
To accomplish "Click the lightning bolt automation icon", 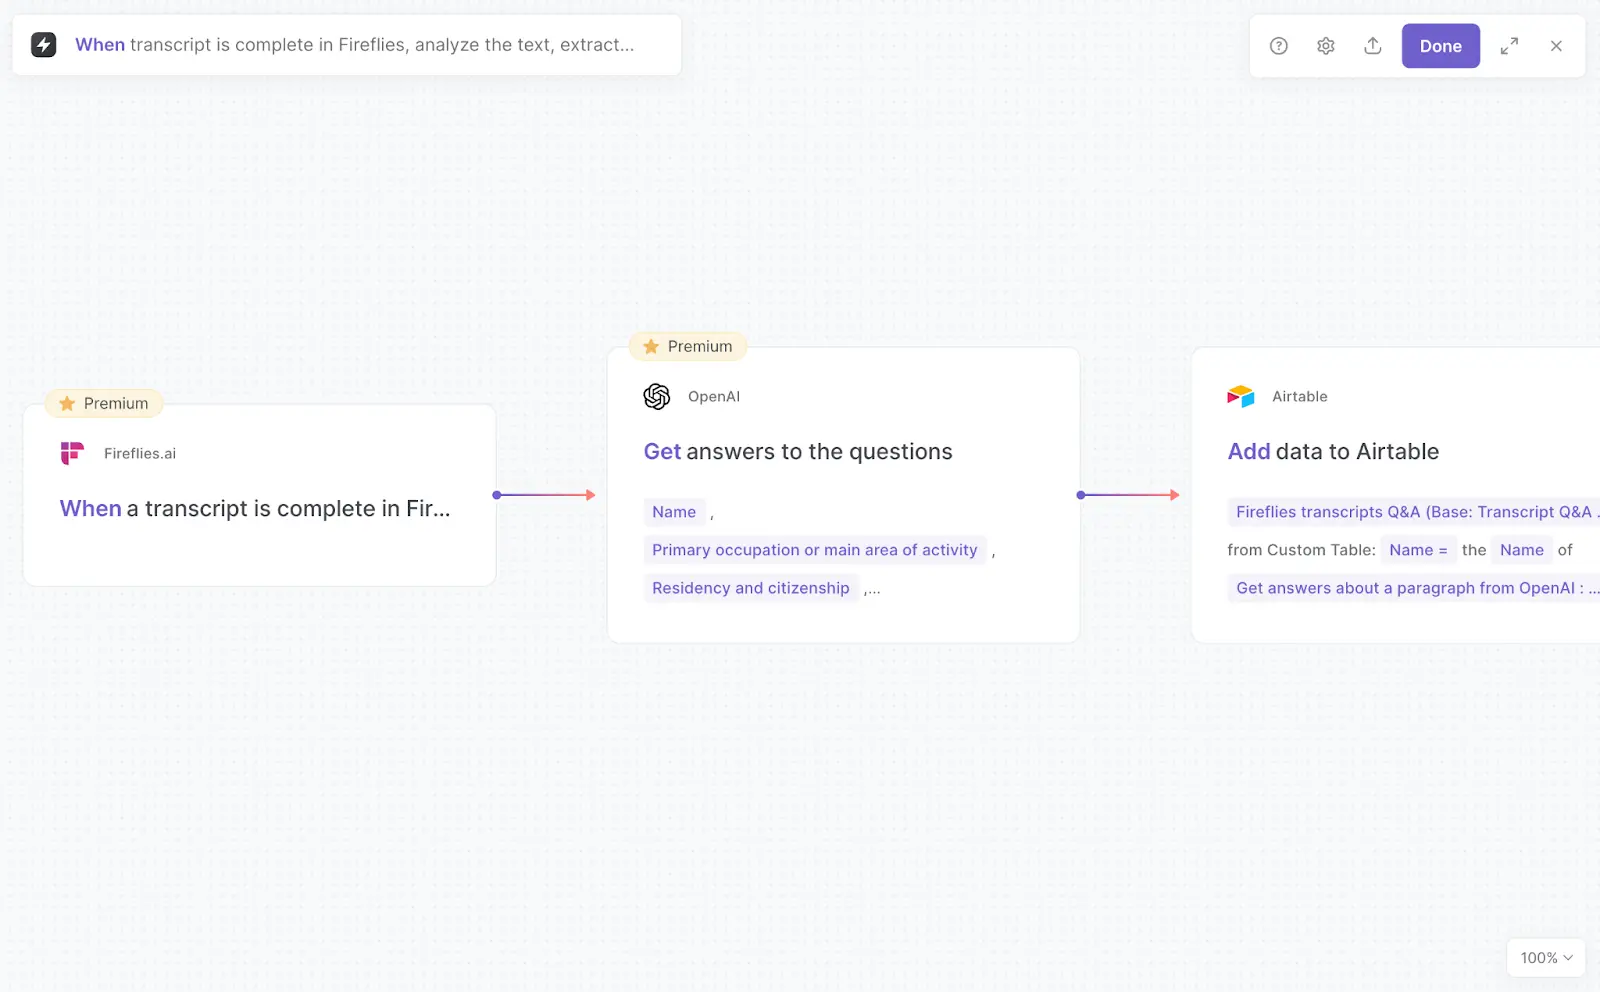I will click(44, 45).
